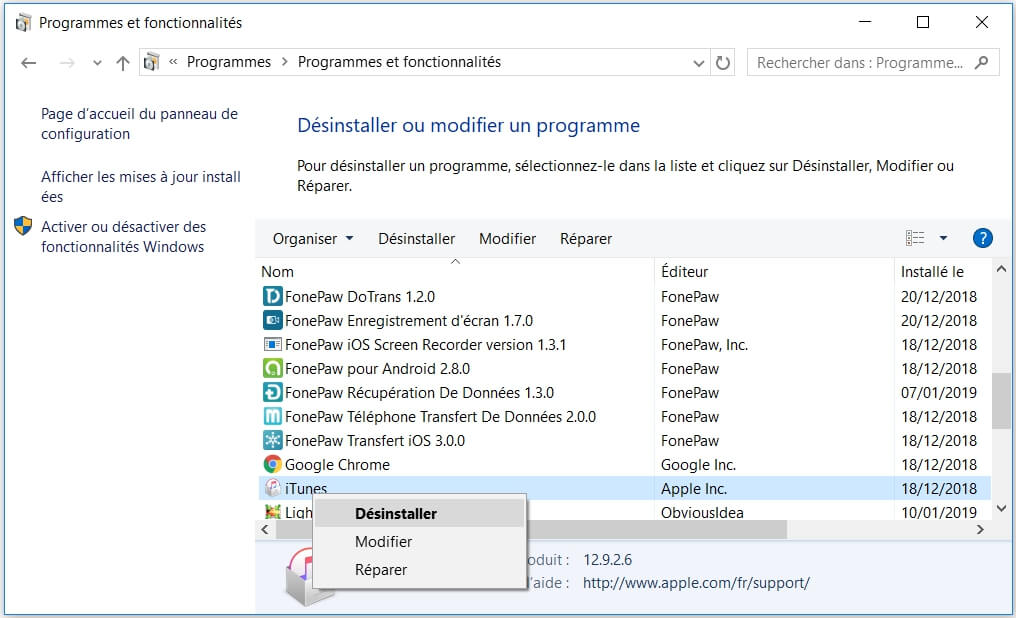
Task: Click the FonePaw pour Android icon
Action: point(273,369)
